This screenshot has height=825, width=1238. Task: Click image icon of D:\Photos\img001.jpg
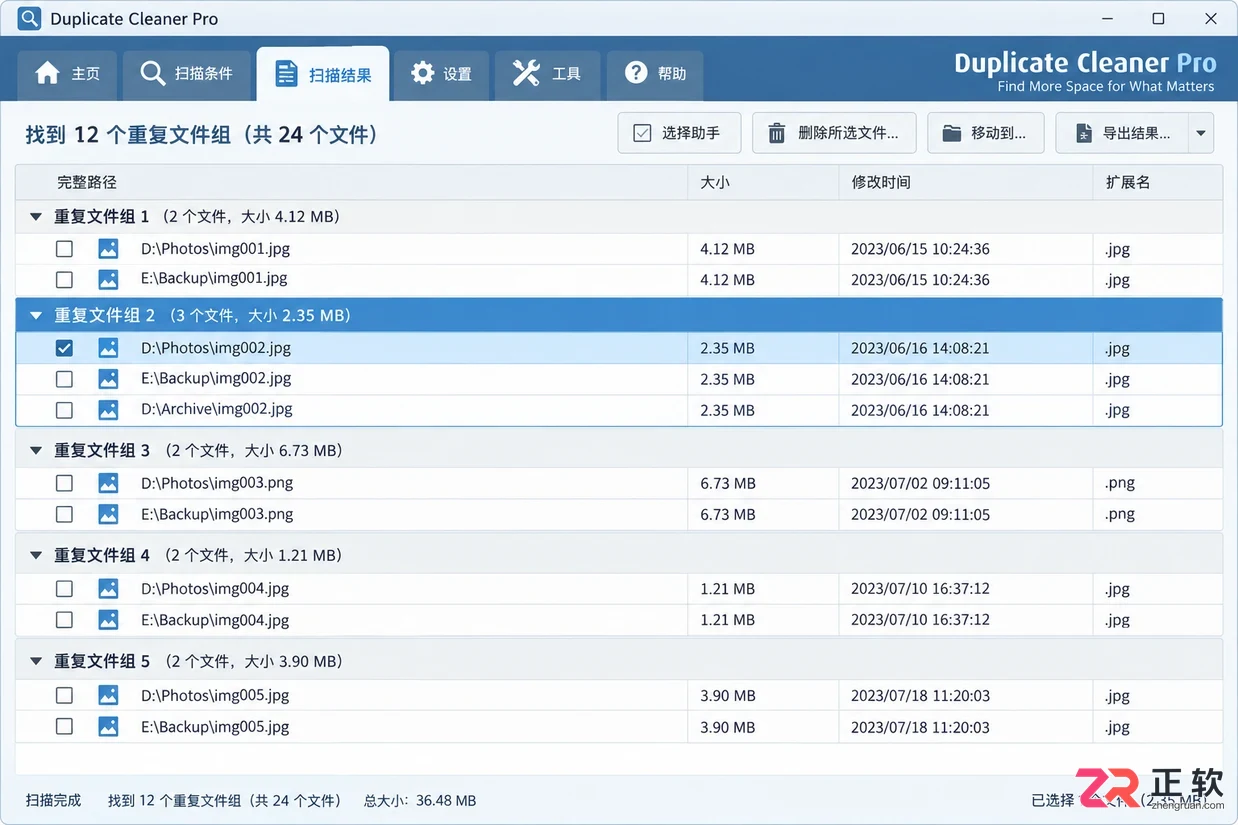[x=108, y=249]
